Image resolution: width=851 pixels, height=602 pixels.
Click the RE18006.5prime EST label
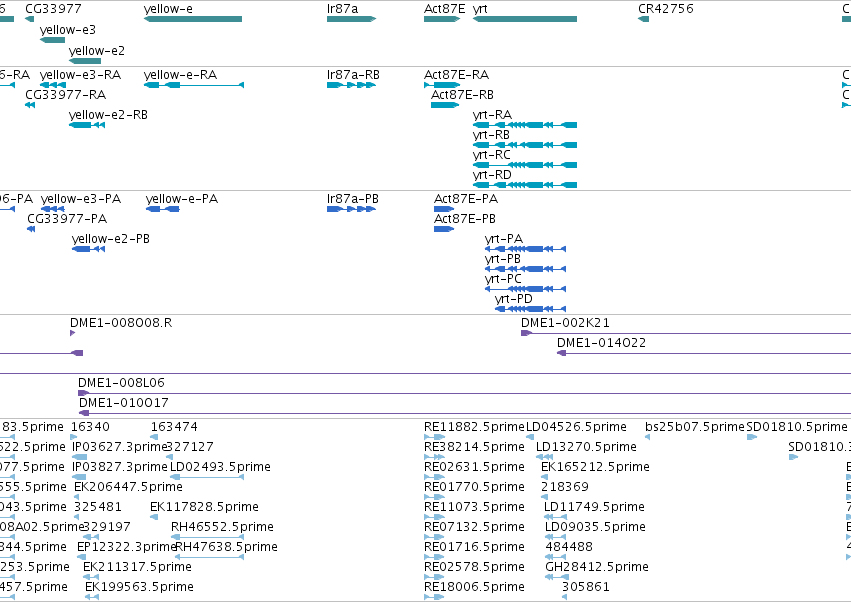click(x=474, y=587)
